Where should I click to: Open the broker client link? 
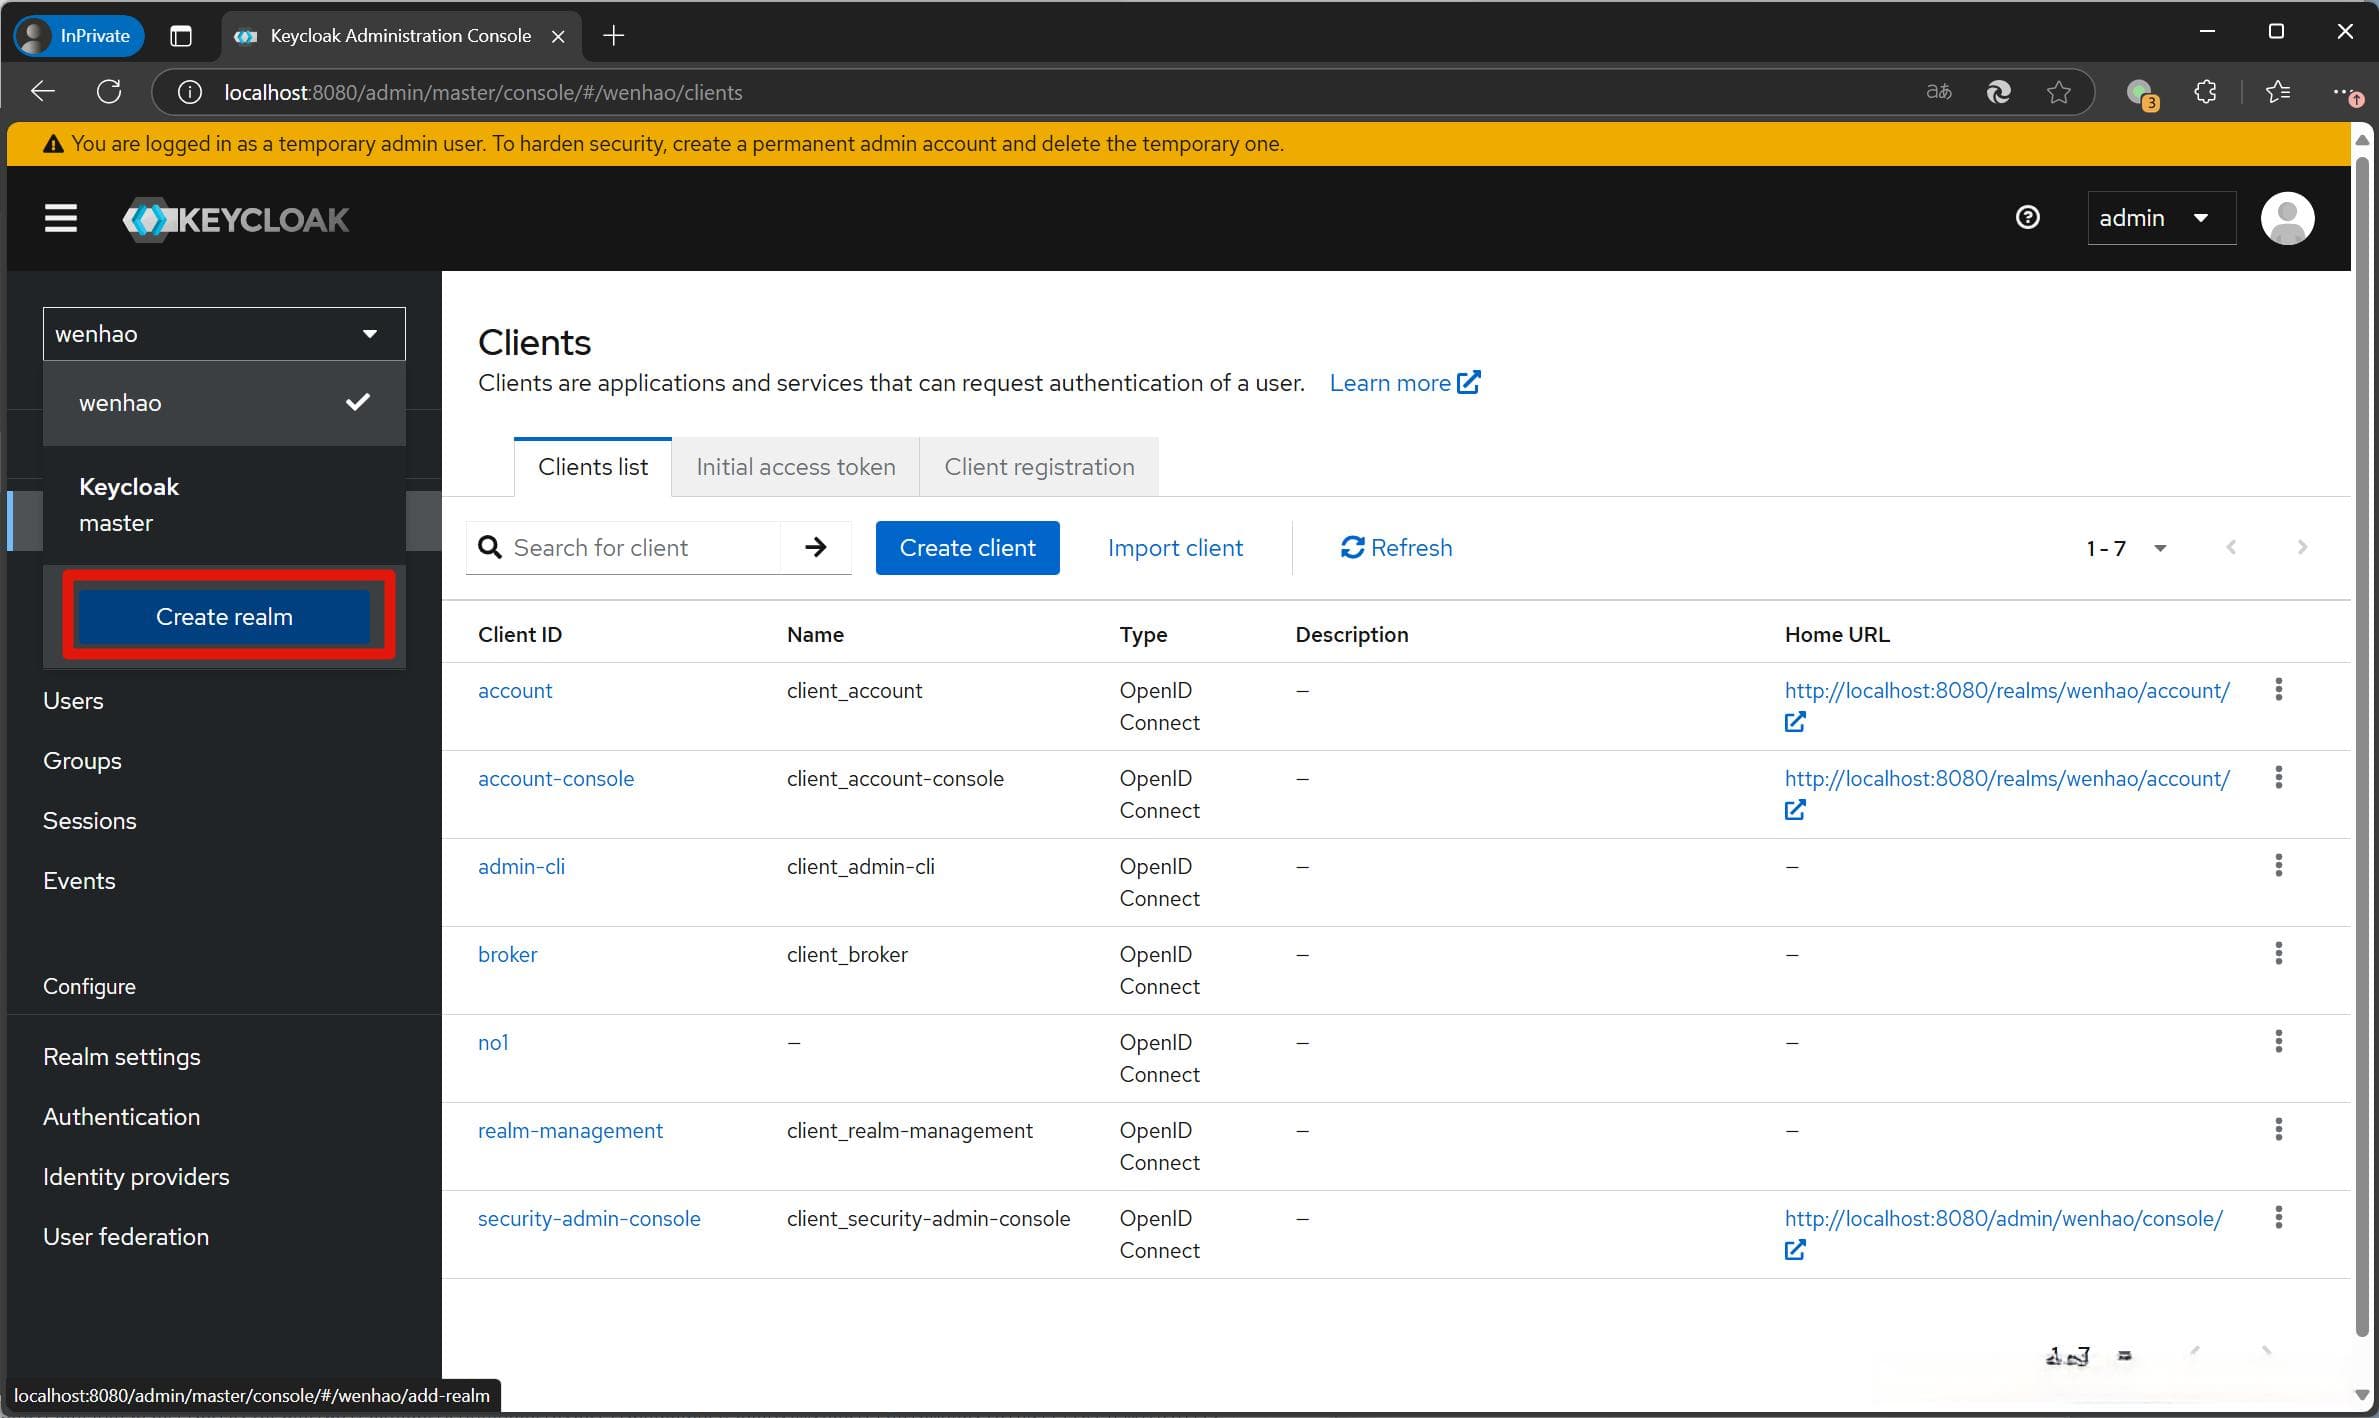507,954
